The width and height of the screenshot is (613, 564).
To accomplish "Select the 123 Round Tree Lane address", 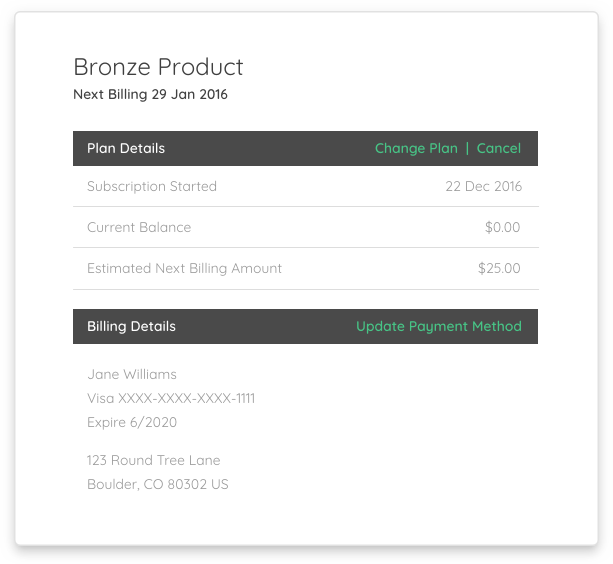I will click(153, 461).
